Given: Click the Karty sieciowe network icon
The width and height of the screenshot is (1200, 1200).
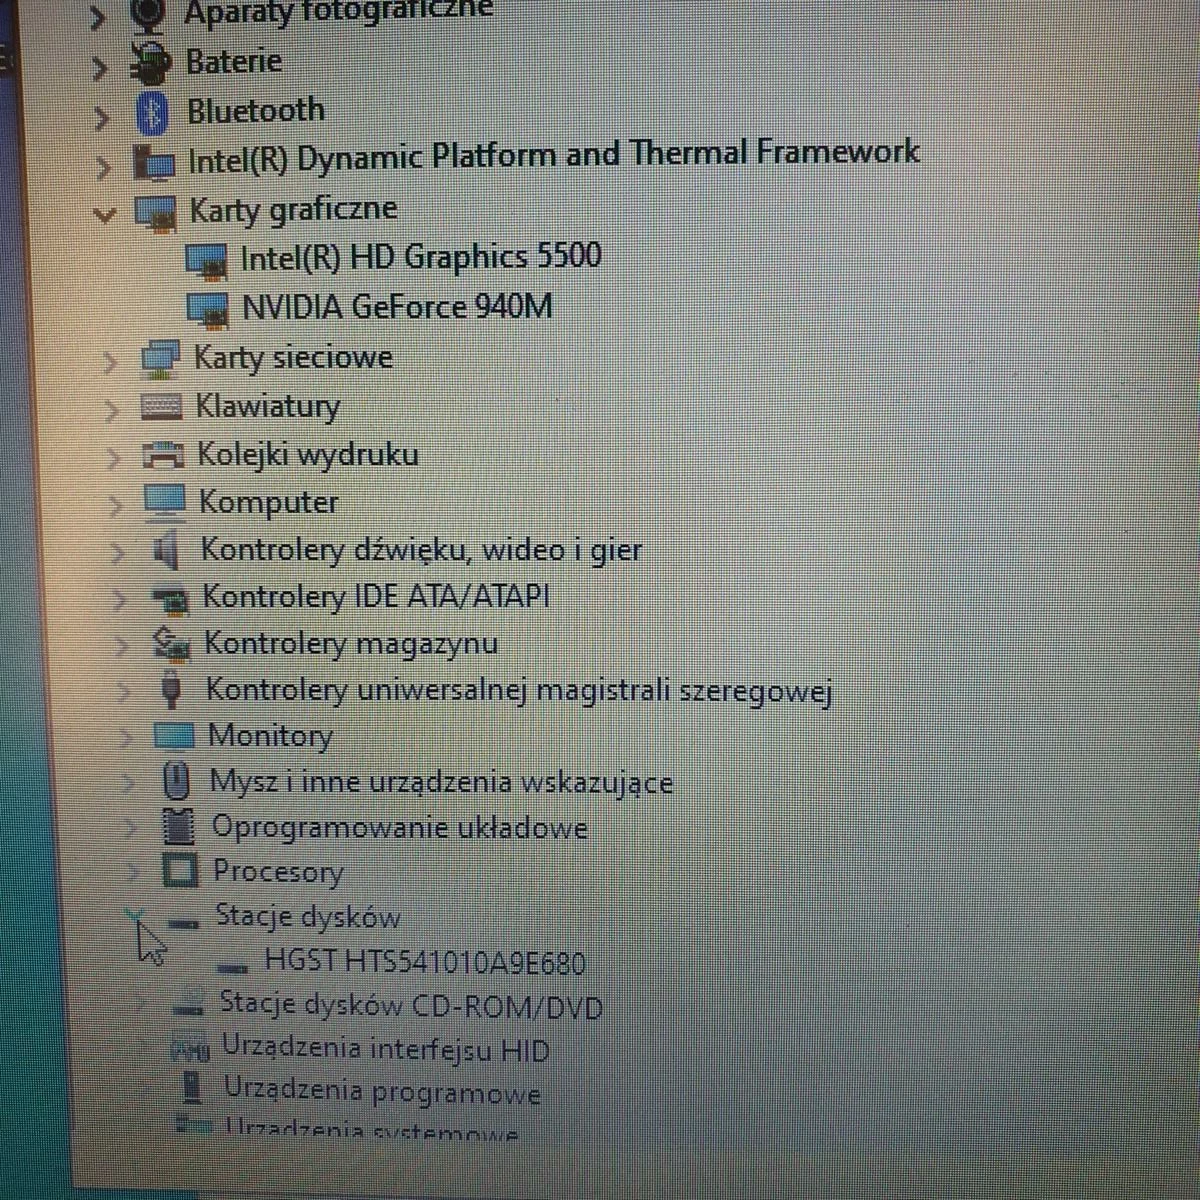Looking at the screenshot, I should pos(161,359).
